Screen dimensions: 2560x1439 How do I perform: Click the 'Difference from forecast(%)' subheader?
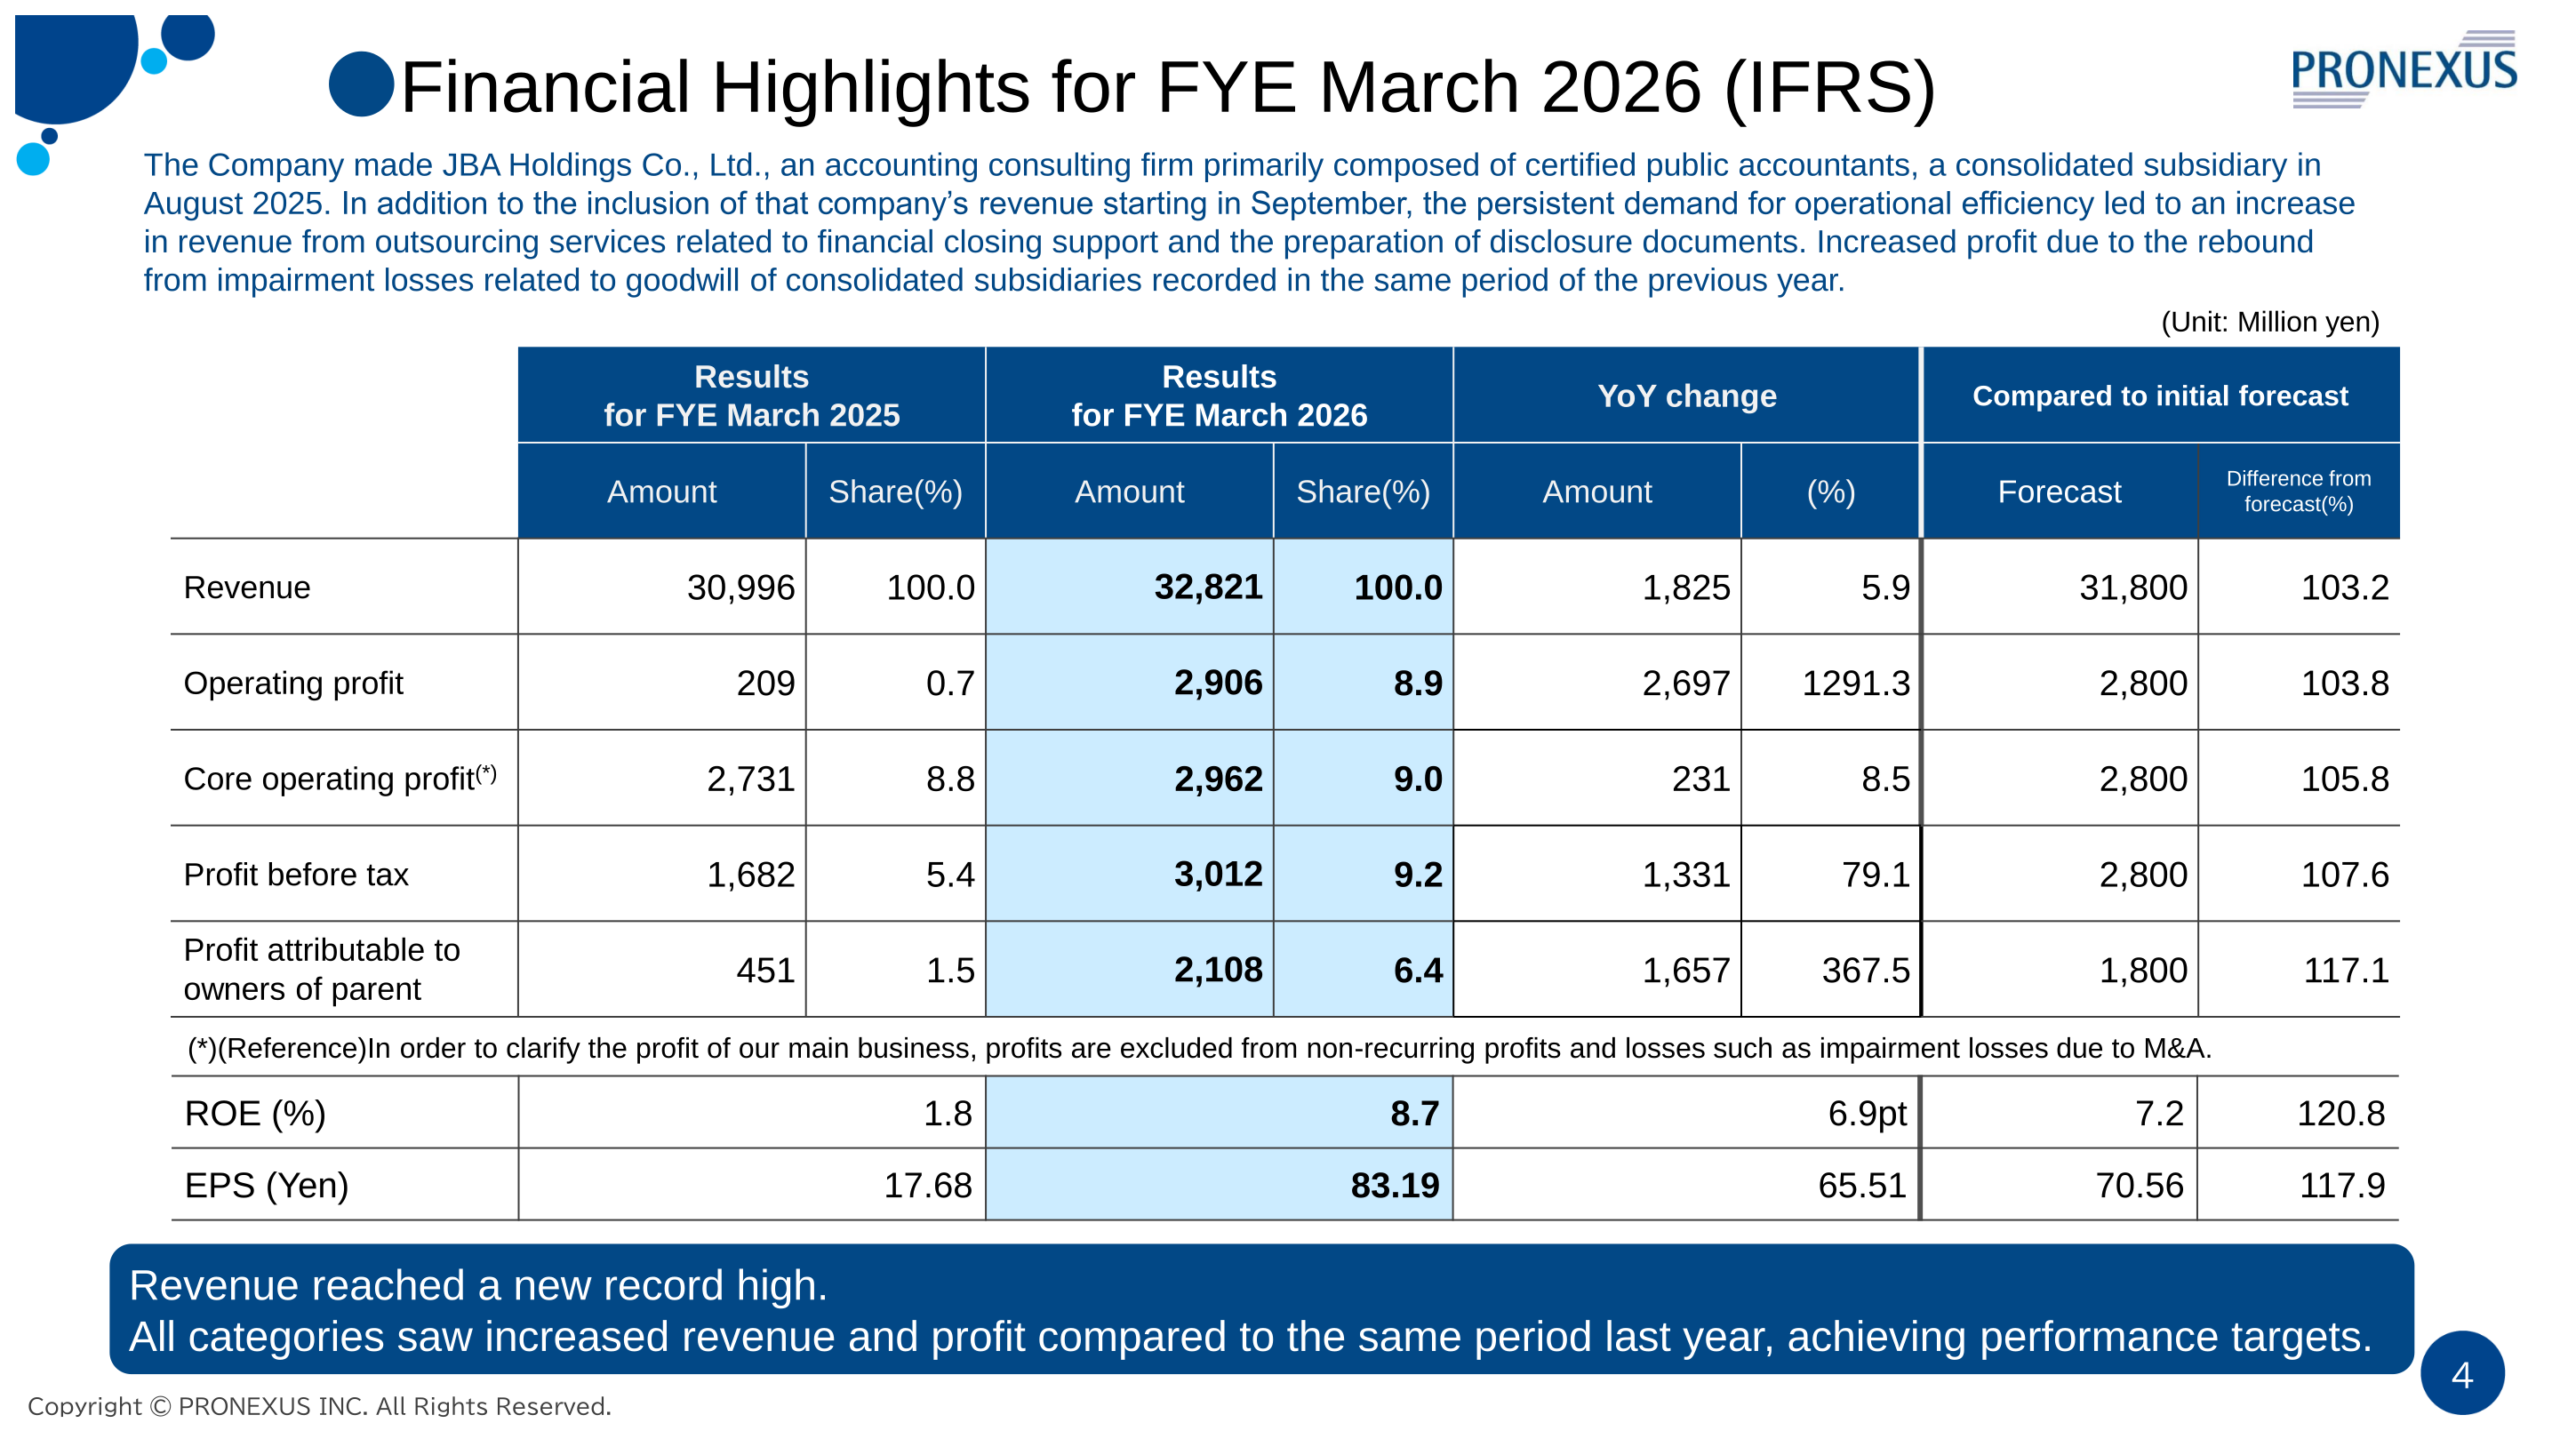point(2297,491)
